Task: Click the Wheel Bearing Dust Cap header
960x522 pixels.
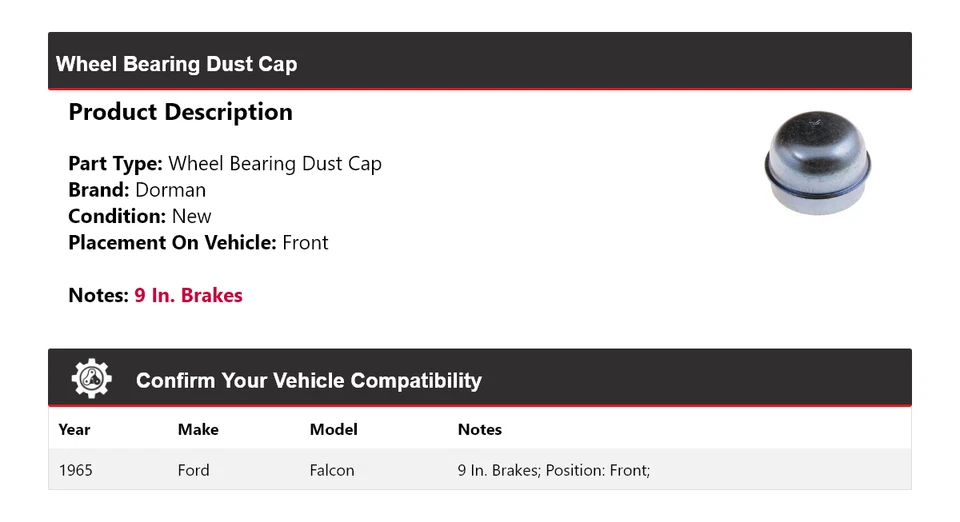Action: tap(176, 64)
